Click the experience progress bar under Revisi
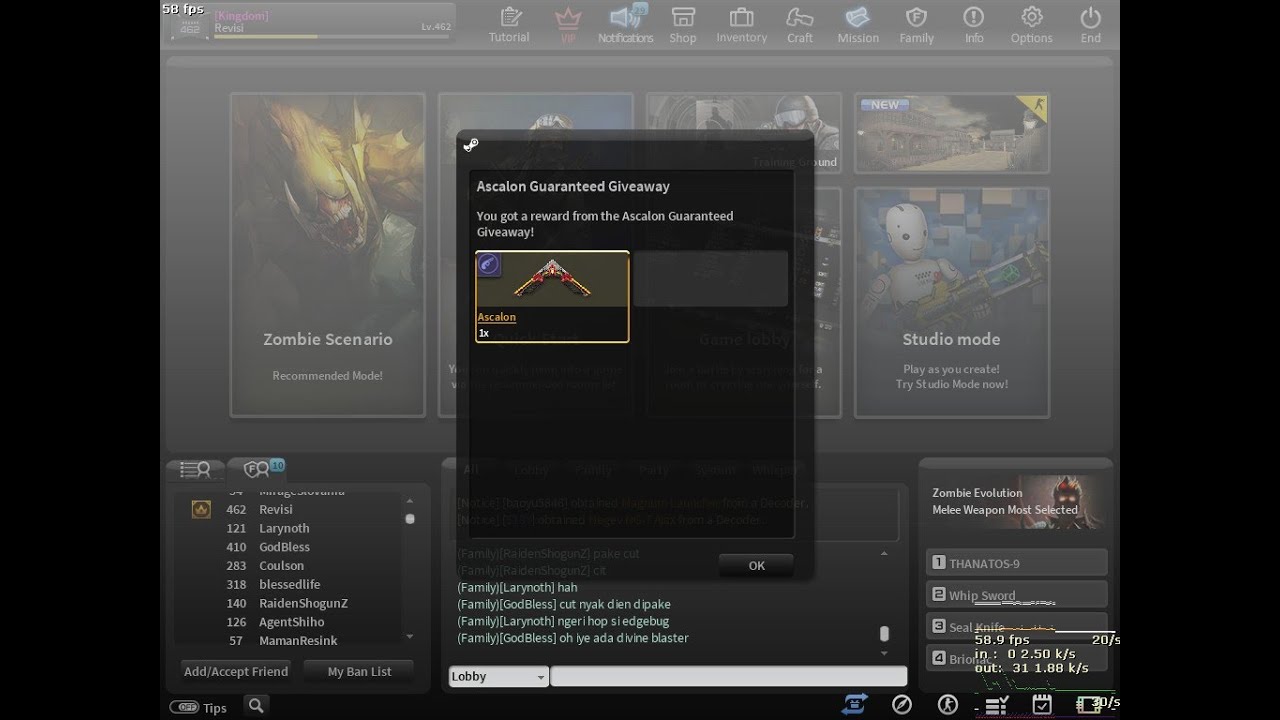The image size is (1280, 720). [x=332, y=37]
